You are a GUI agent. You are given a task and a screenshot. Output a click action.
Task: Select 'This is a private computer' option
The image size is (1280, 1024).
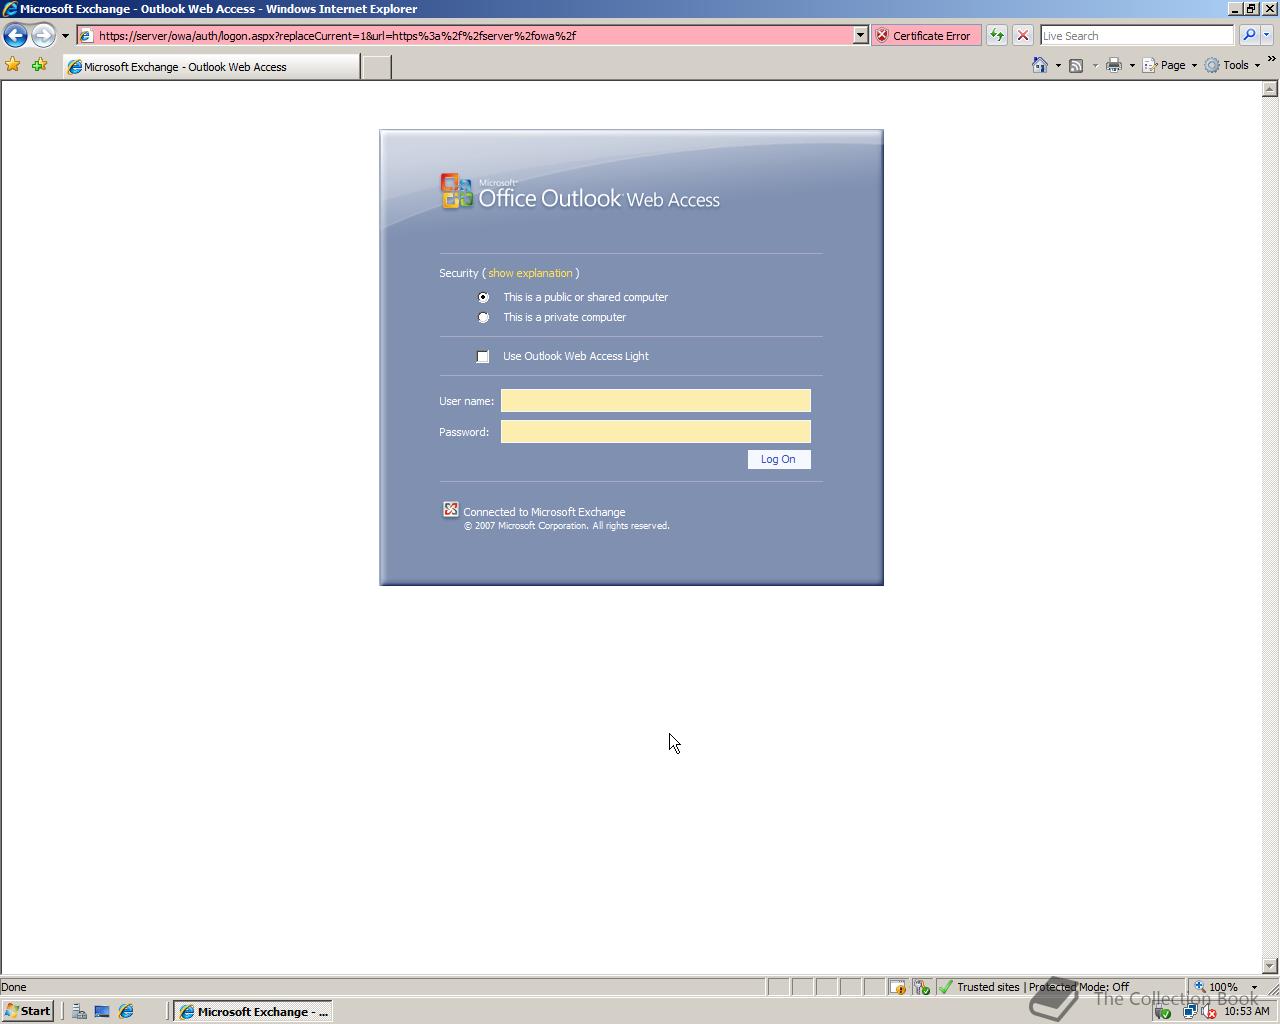click(x=484, y=317)
